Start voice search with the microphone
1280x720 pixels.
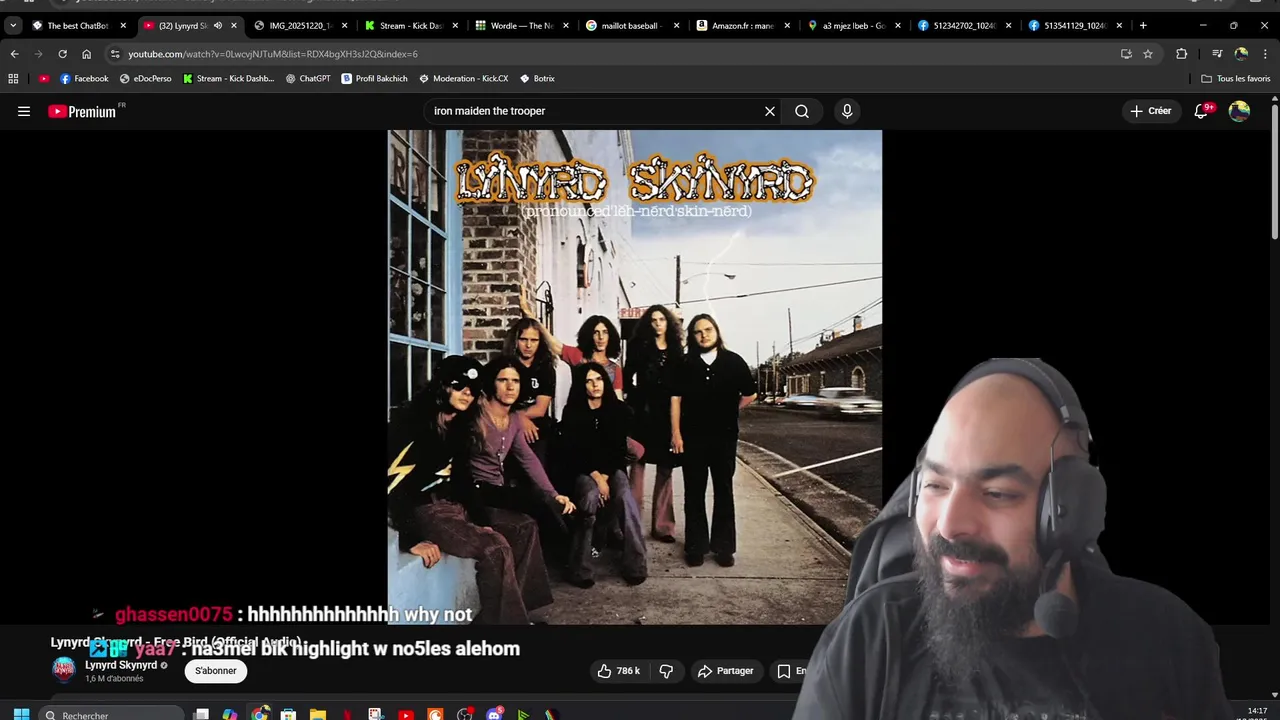point(847,111)
